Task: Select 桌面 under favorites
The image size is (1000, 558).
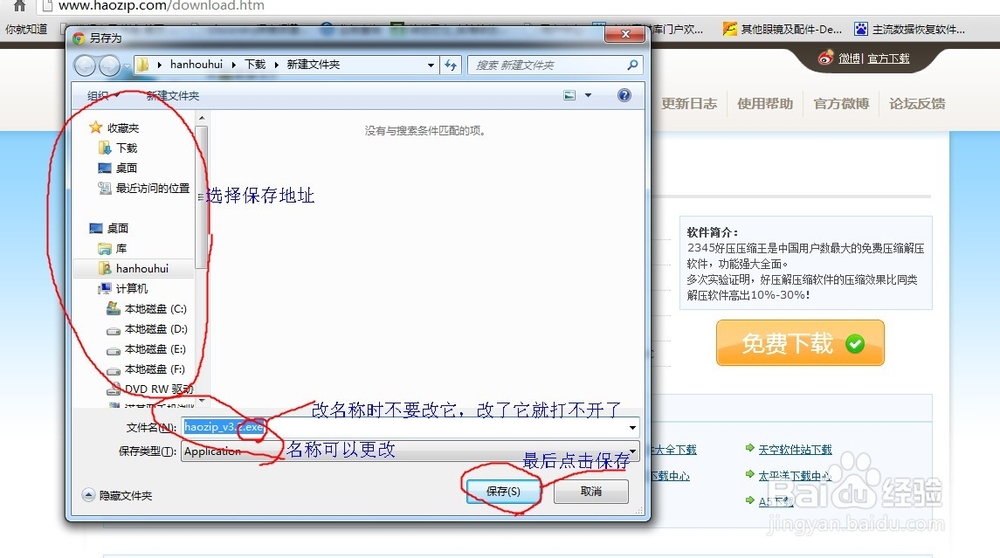Action: 118,168
